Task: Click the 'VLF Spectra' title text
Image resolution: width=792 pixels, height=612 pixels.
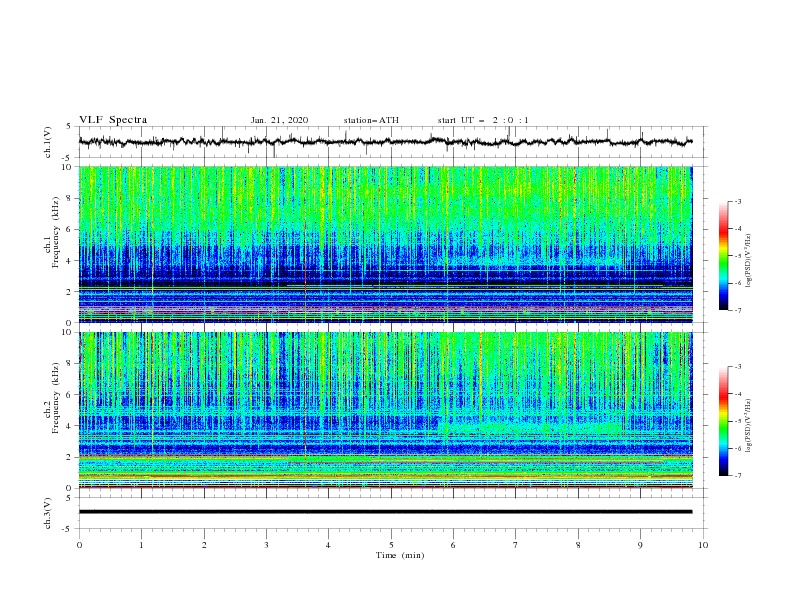Action: (x=113, y=120)
